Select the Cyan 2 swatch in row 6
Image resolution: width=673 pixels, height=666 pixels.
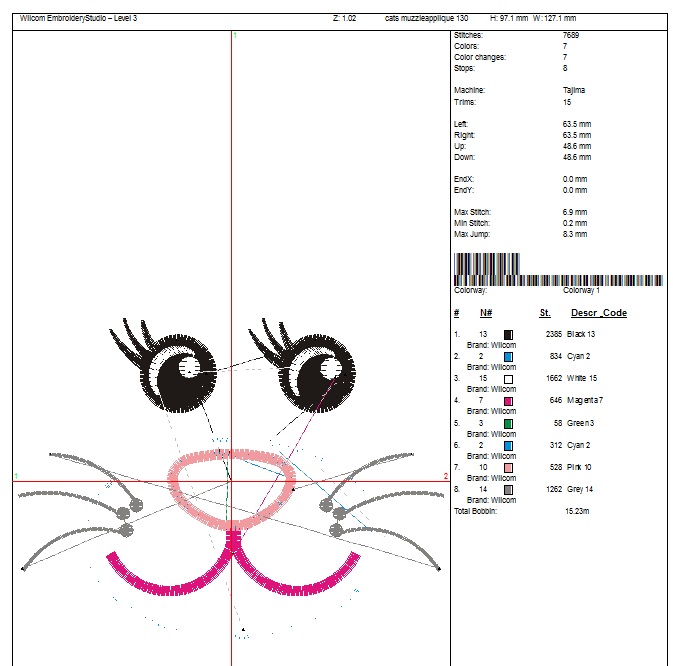pyautogui.click(x=509, y=445)
